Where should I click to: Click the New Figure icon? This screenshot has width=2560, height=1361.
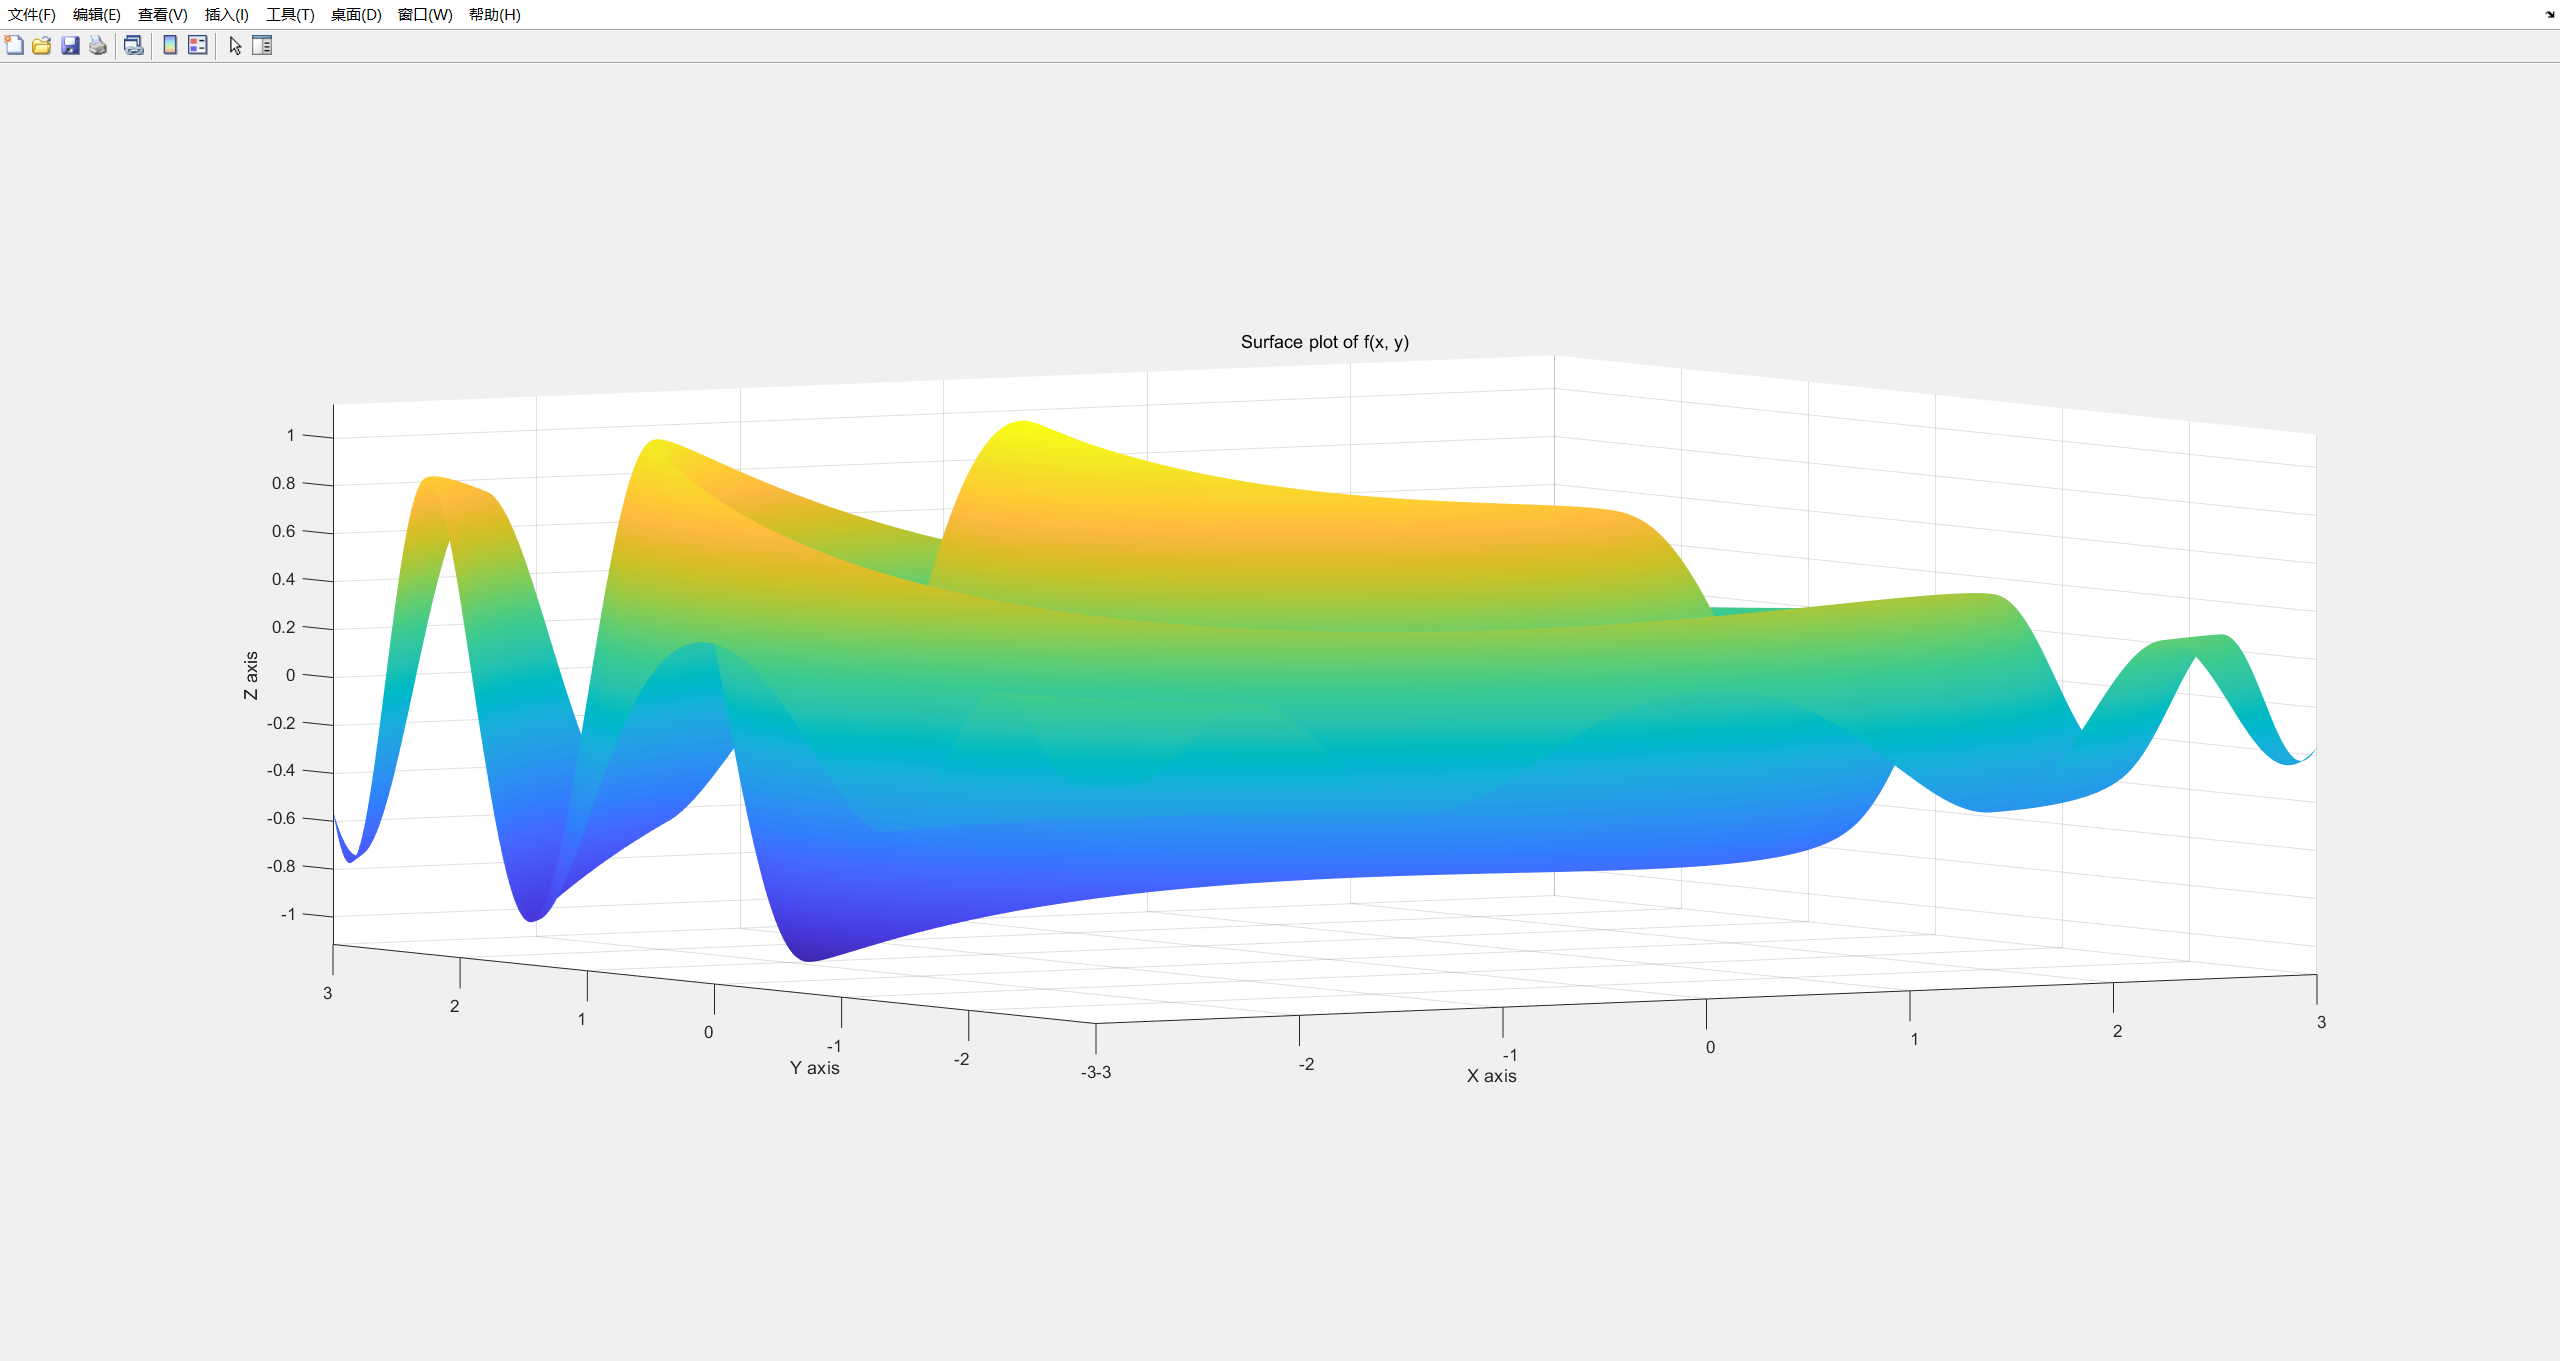(x=14, y=45)
